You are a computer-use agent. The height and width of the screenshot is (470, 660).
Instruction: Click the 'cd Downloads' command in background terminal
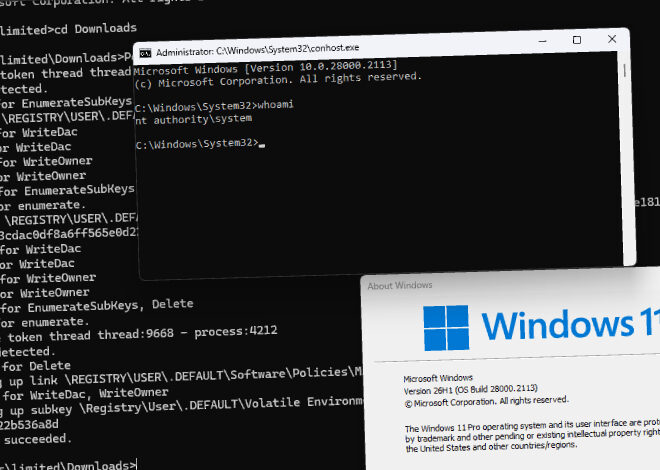(x=96, y=29)
